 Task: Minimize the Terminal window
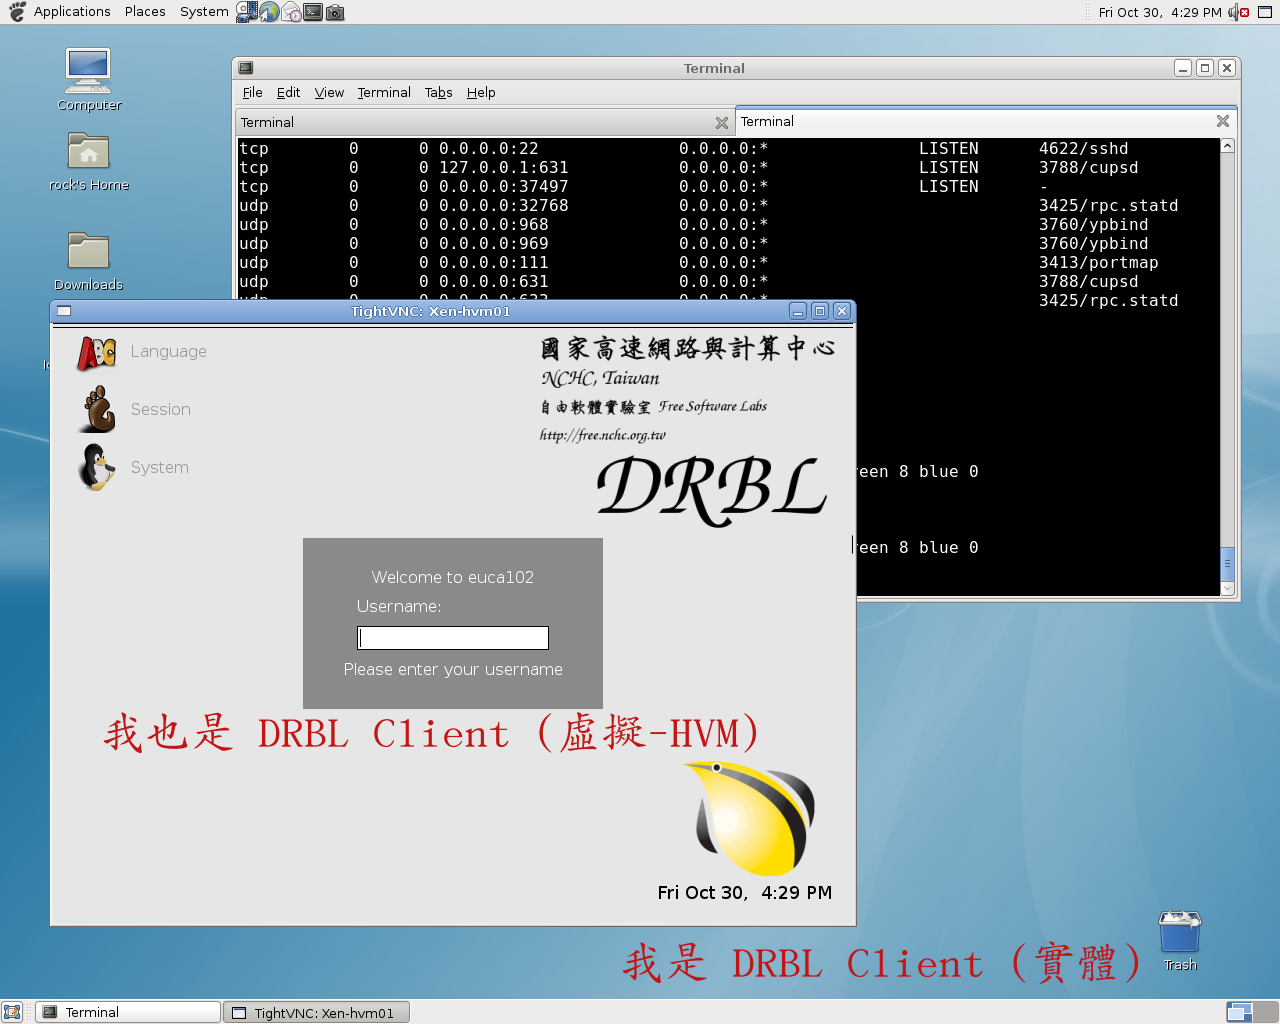click(1183, 68)
